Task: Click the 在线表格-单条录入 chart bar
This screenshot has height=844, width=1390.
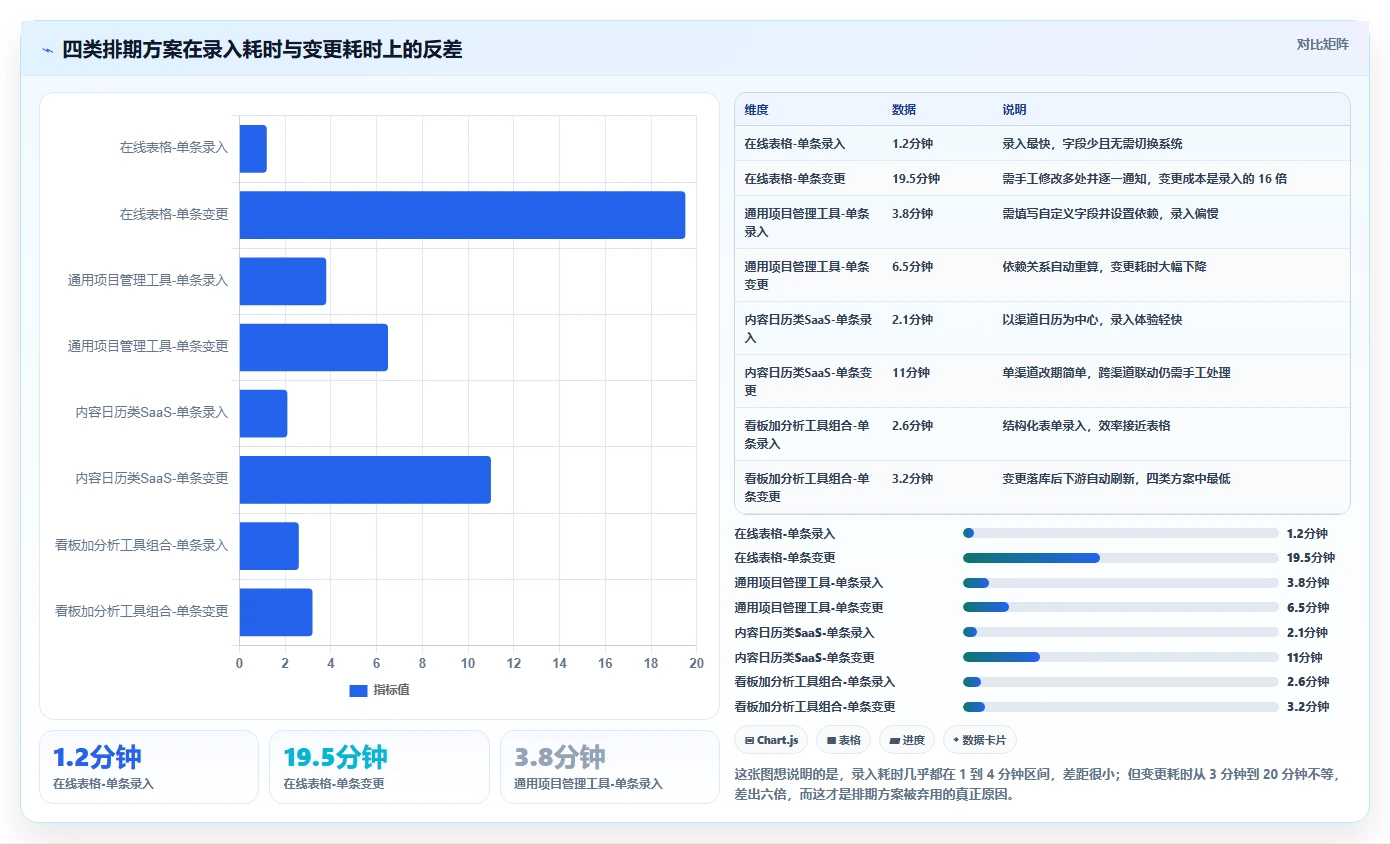Action: (x=253, y=148)
